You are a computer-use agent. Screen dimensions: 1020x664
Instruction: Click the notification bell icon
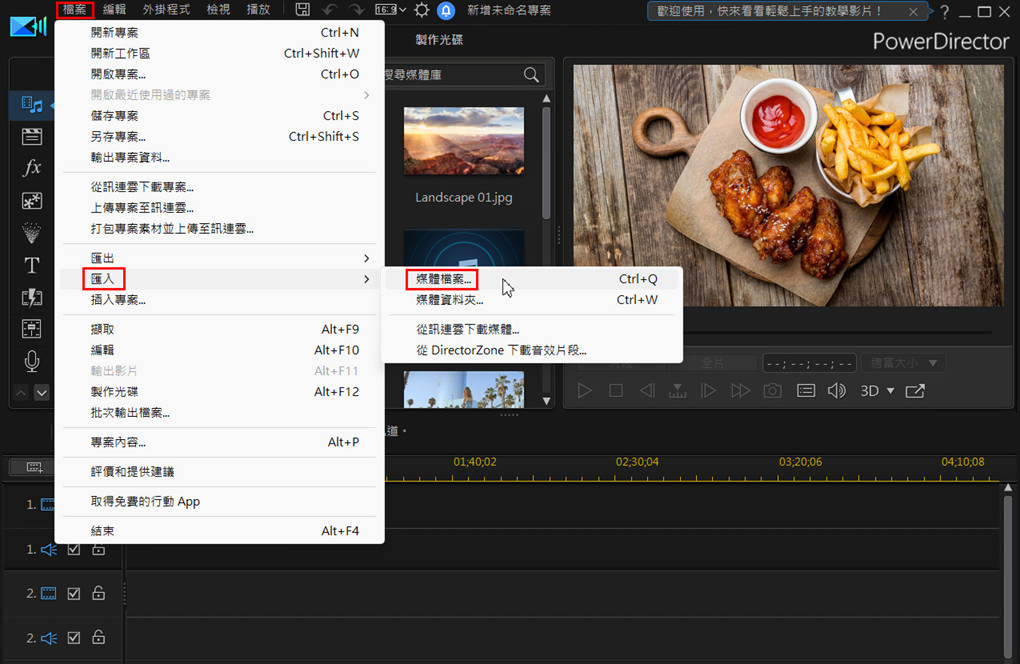pyautogui.click(x=447, y=10)
